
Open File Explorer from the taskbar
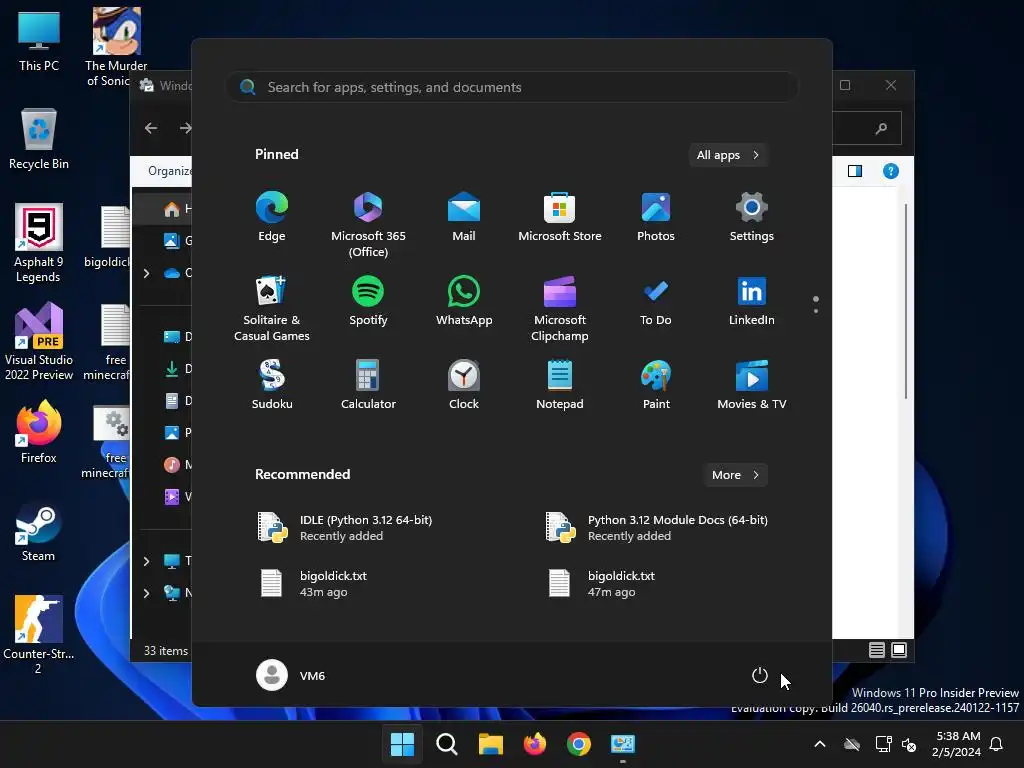[x=490, y=744]
